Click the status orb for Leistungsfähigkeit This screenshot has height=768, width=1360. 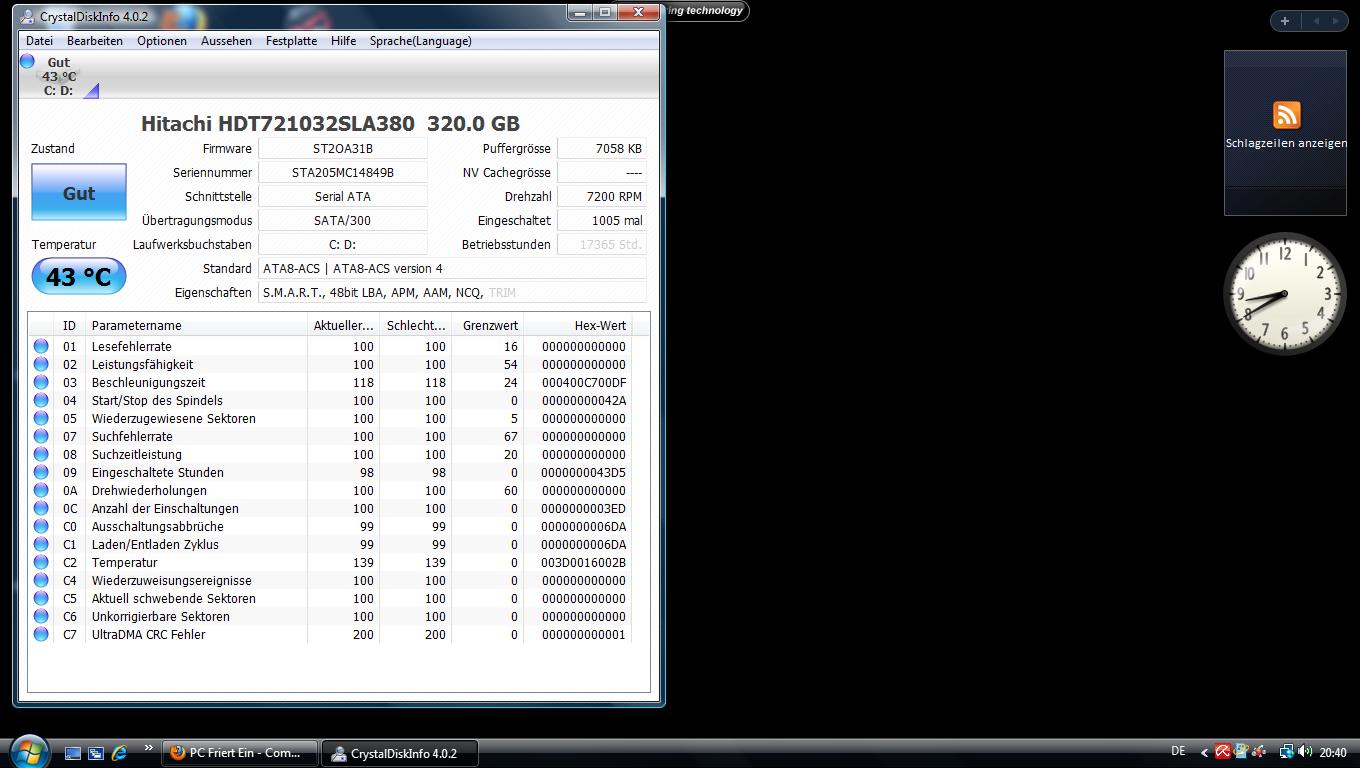point(41,364)
